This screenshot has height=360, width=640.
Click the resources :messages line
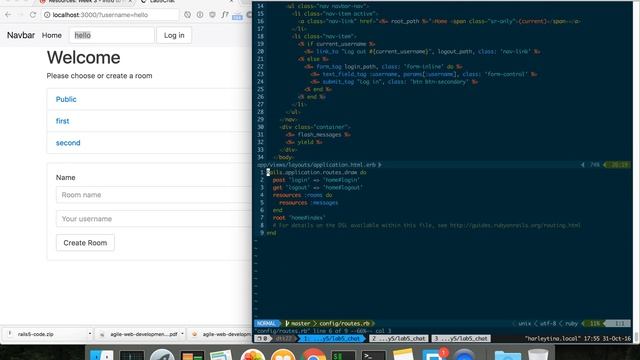(309, 203)
